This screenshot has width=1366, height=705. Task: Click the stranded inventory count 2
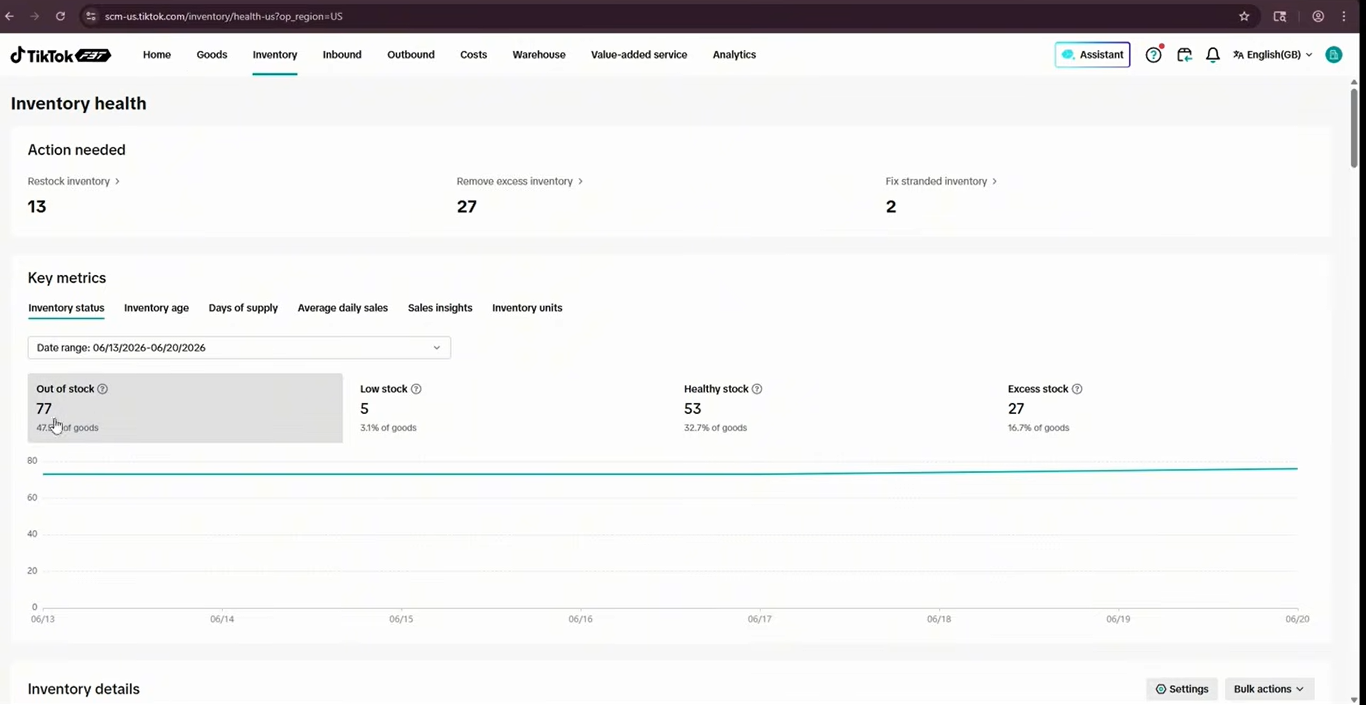click(891, 207)
